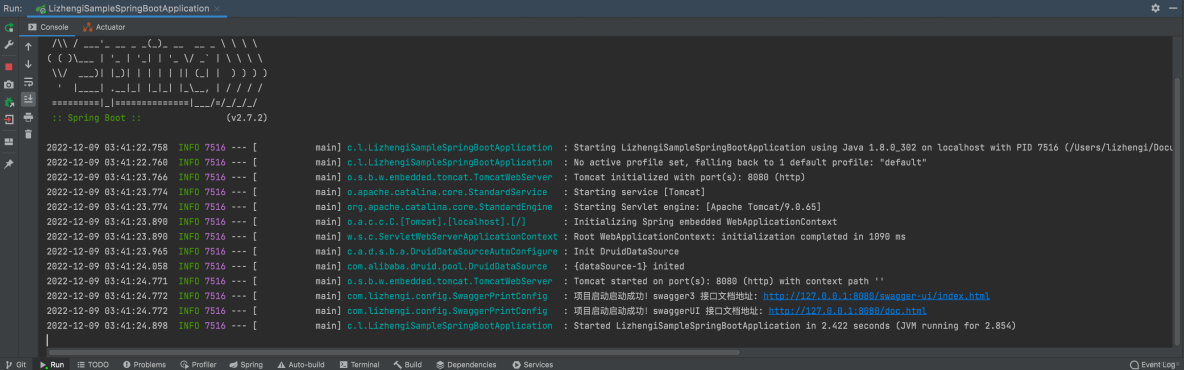
Task: Open the Profiler tool window
Action: point(198,364)
